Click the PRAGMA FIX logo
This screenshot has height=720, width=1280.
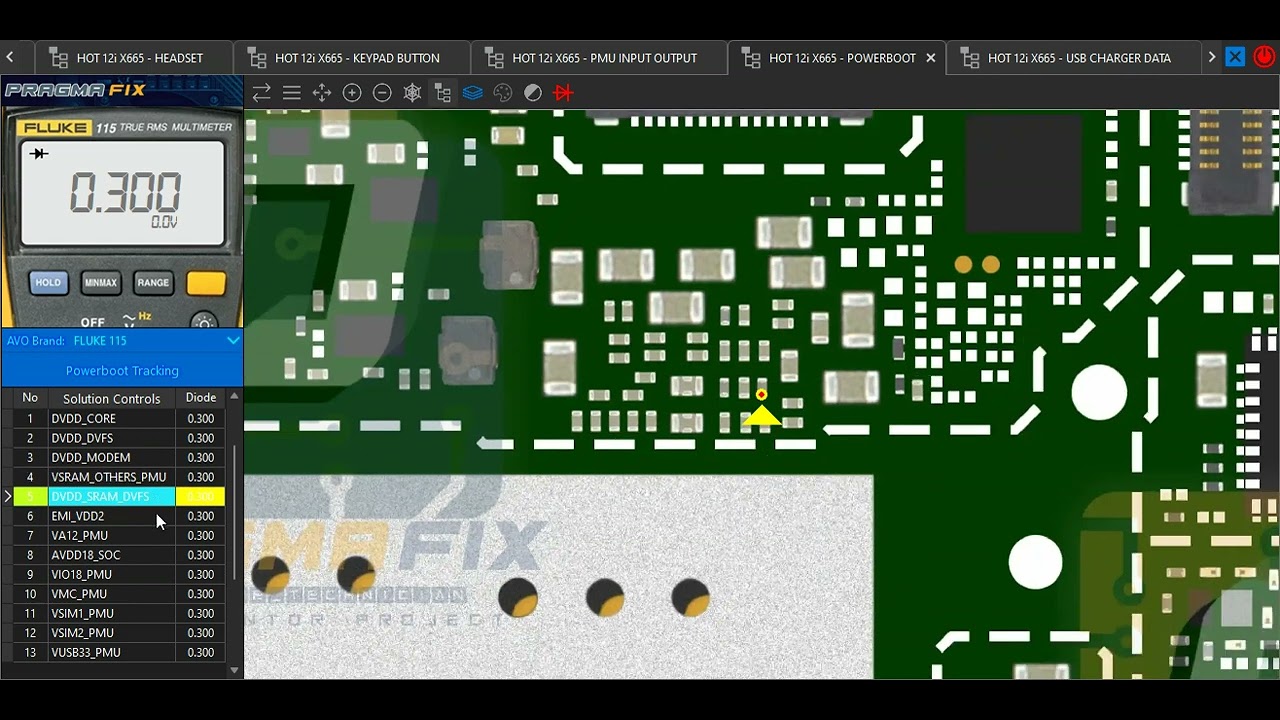pyautogui.click(x=76, y=90)
